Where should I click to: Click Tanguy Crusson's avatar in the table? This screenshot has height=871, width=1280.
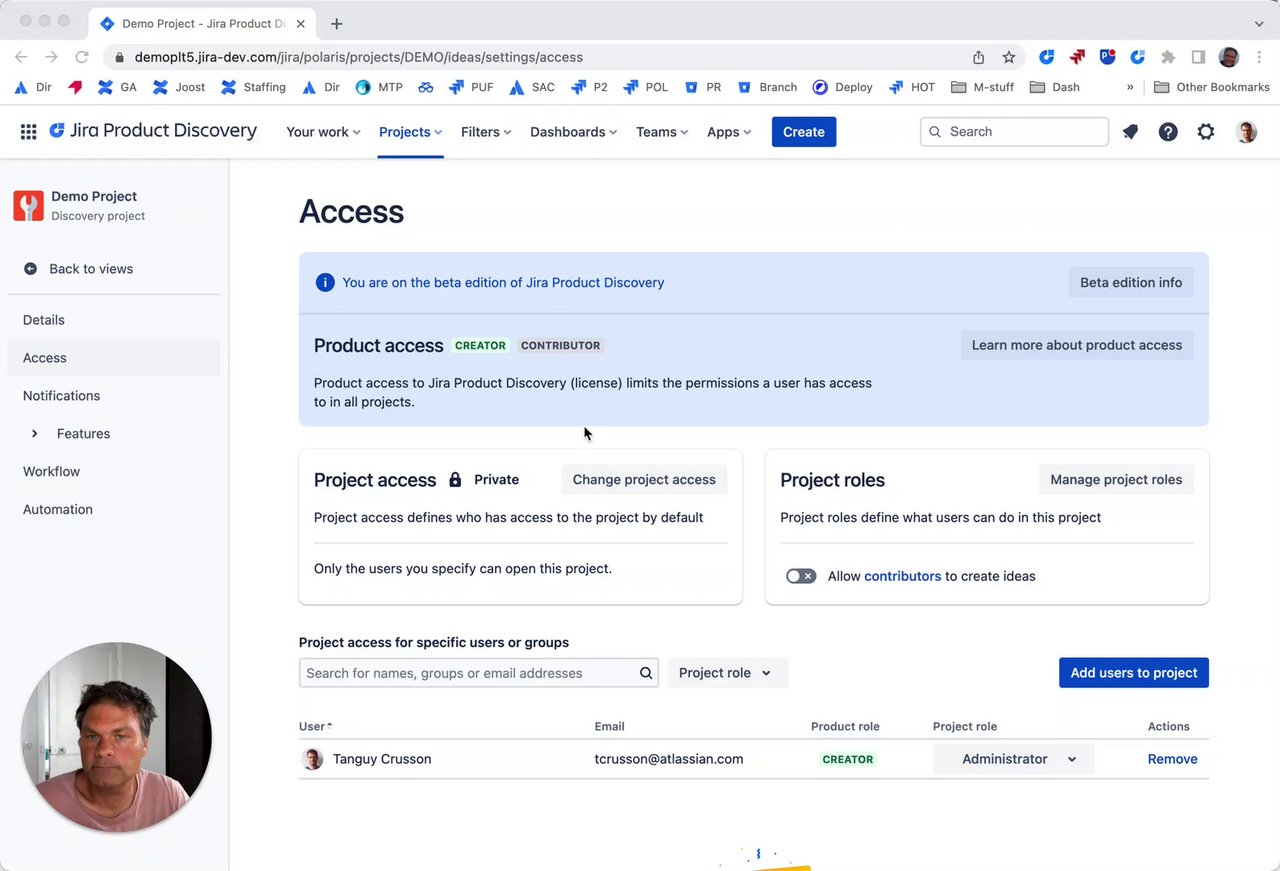312,759
